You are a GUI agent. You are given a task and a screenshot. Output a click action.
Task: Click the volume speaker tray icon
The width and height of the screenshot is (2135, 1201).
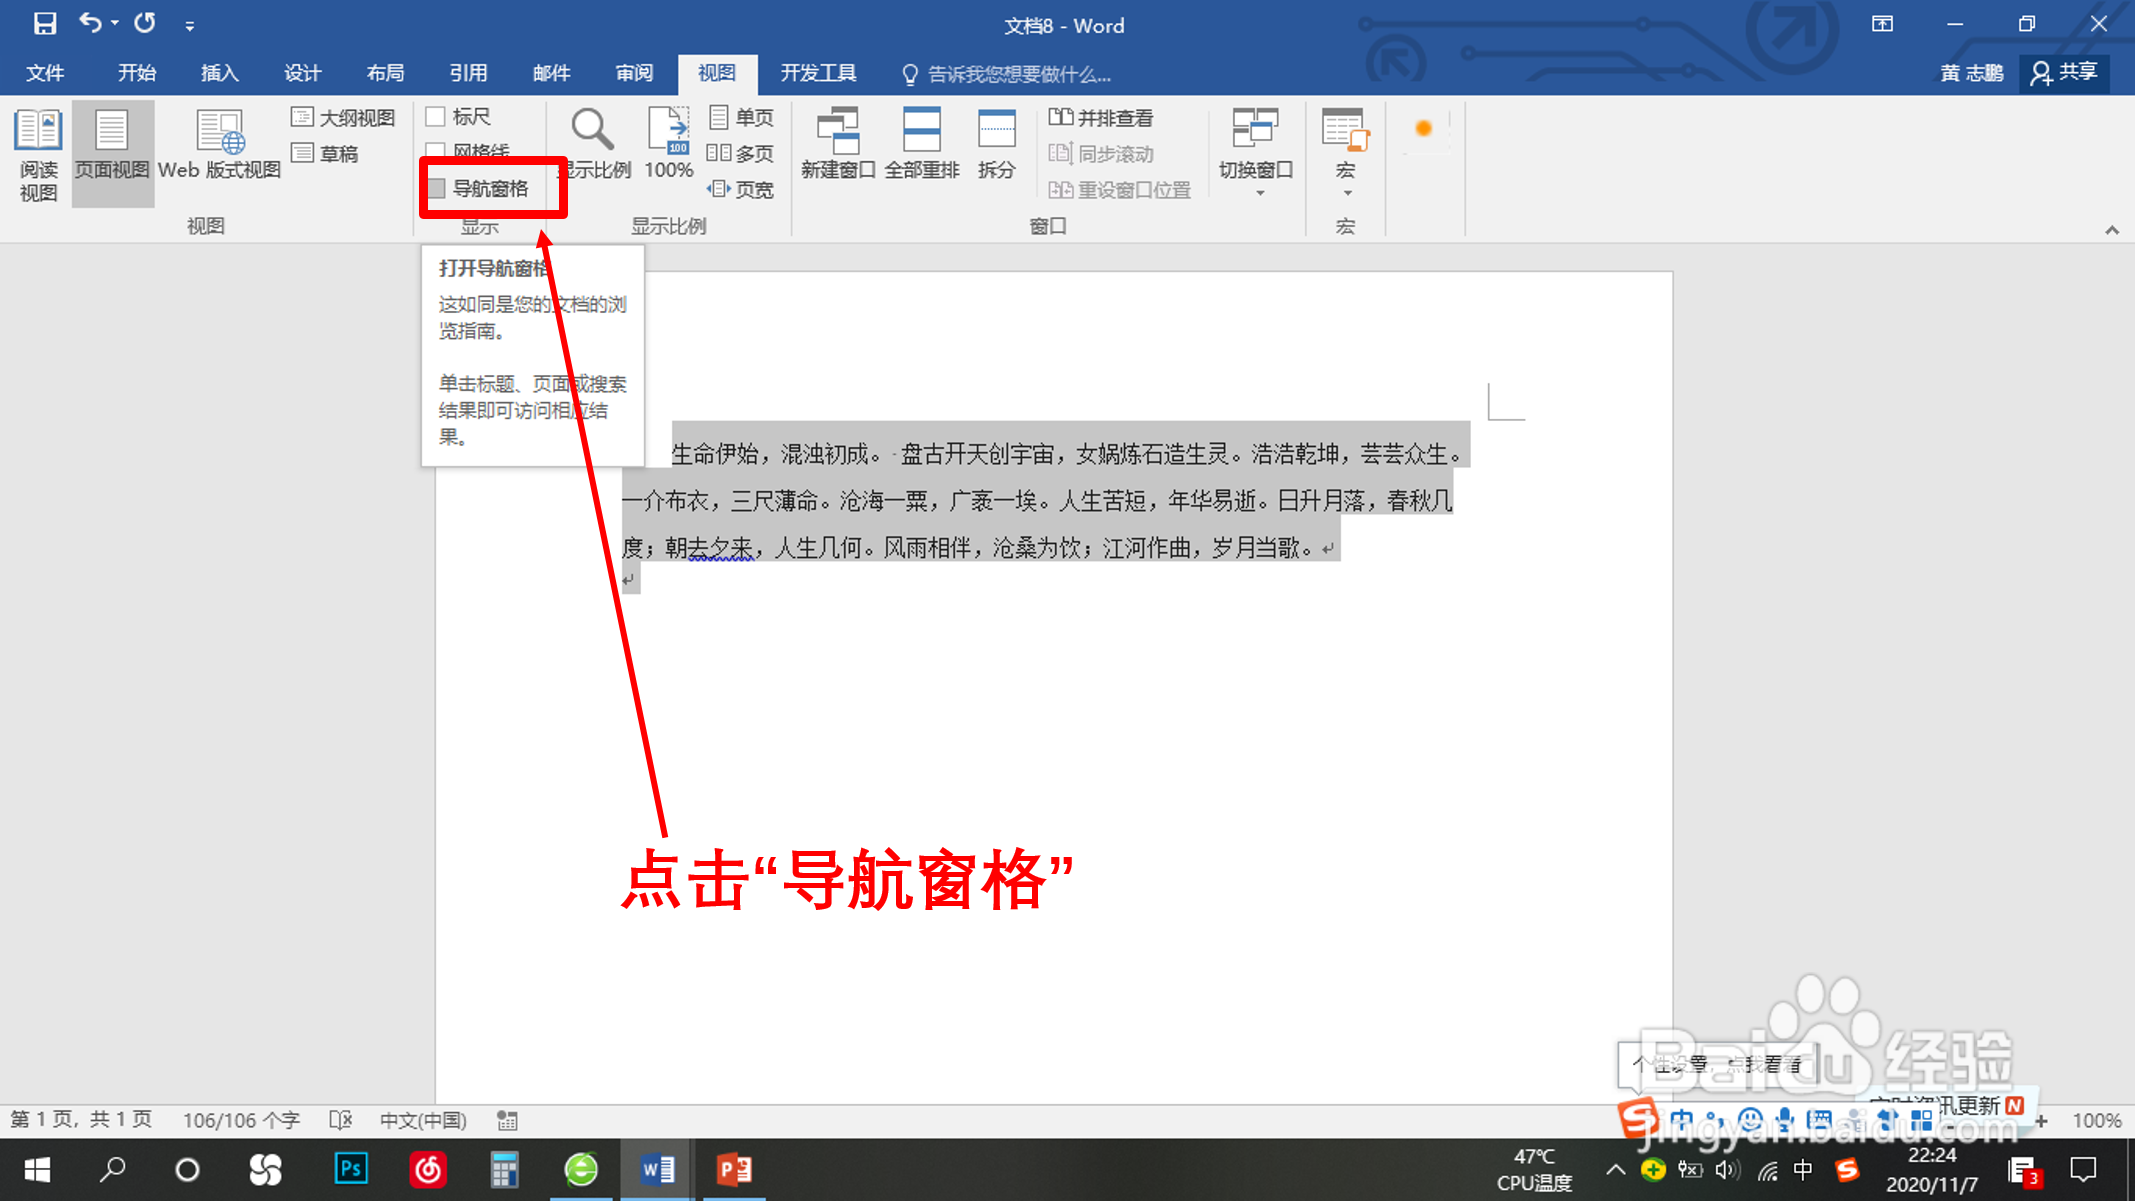(1727, 1169)
